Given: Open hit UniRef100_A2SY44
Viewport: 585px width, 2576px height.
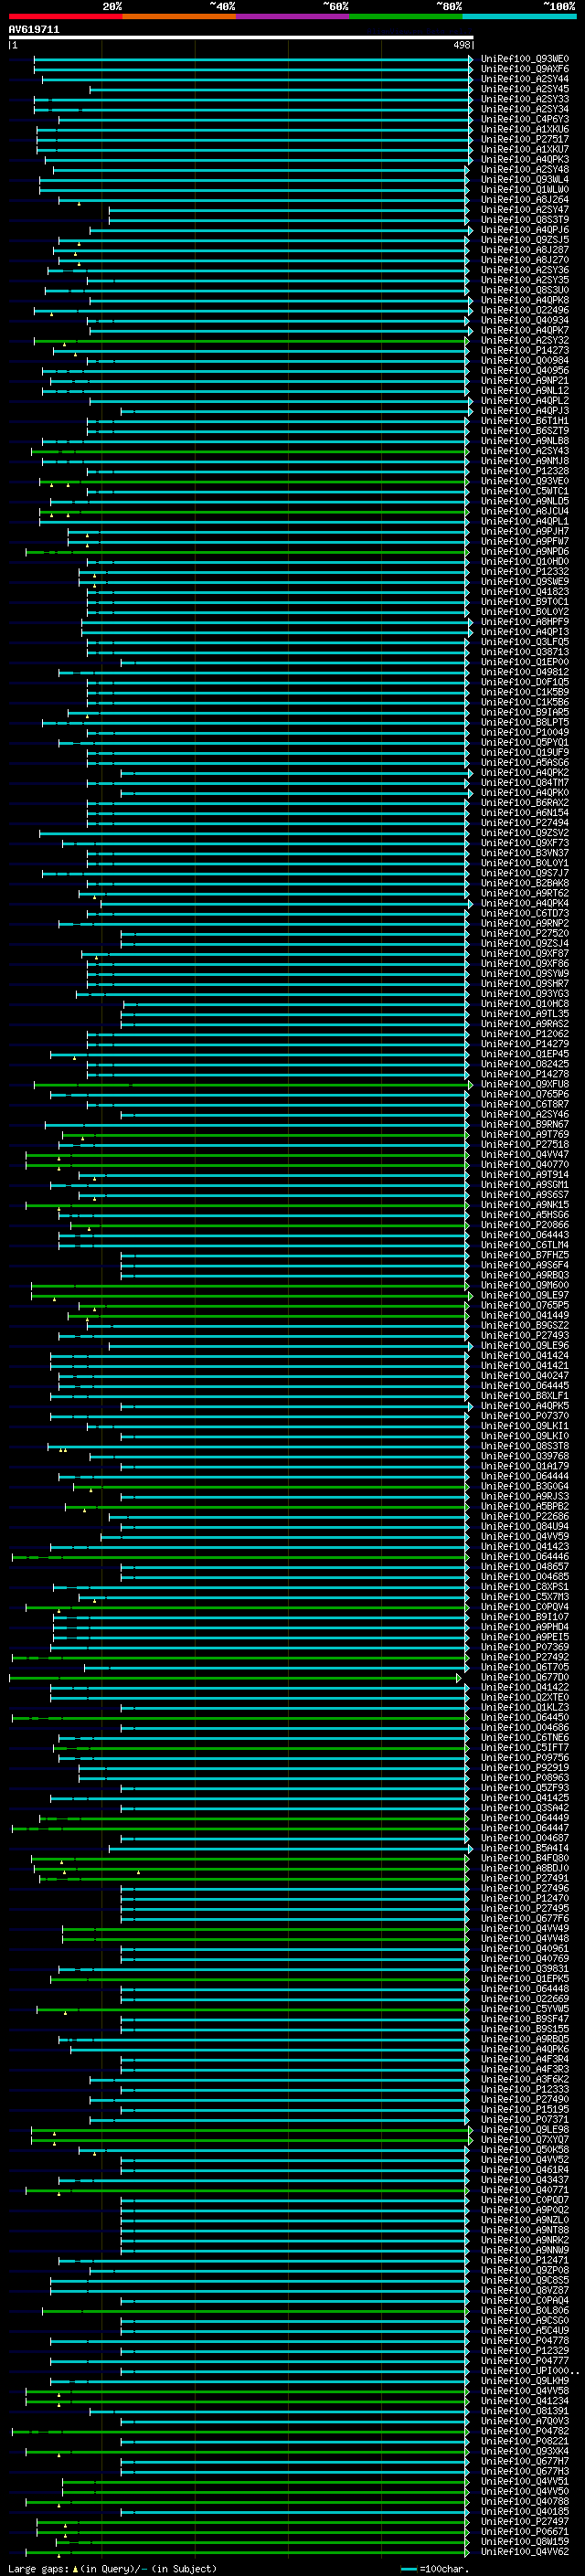Looking at the screenshot, I should tap(525, 79).
